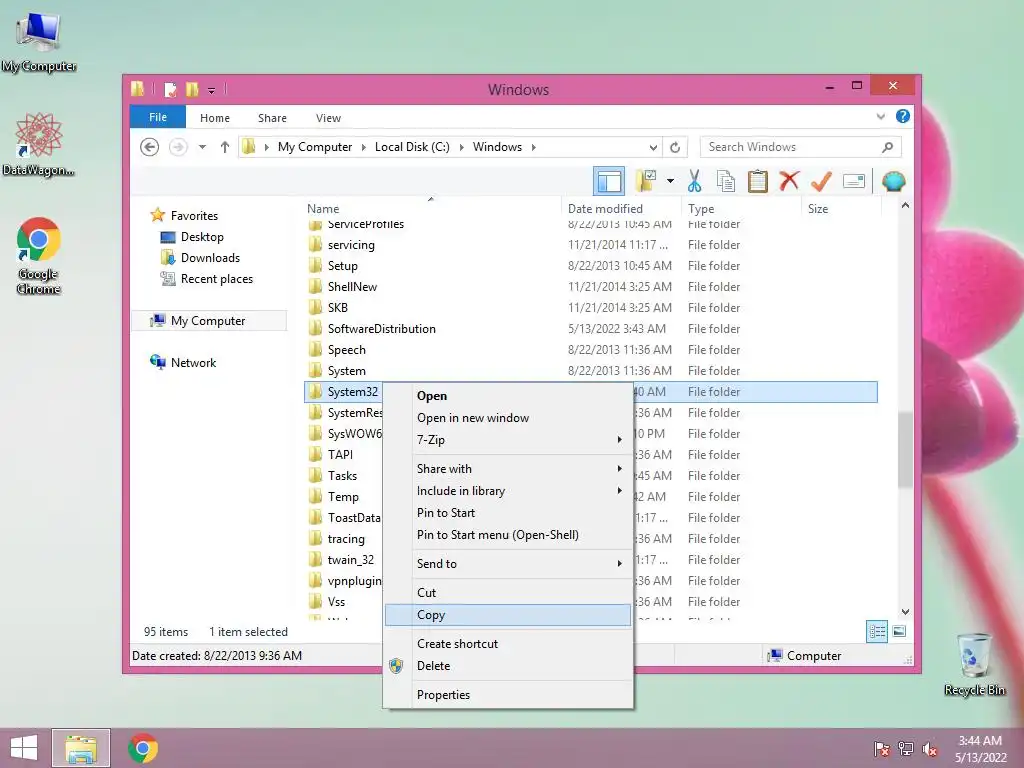Expand the 7-Zip submenu
Image resolution: width=1024 pixels, height=768 pixels.
point(507,440)
